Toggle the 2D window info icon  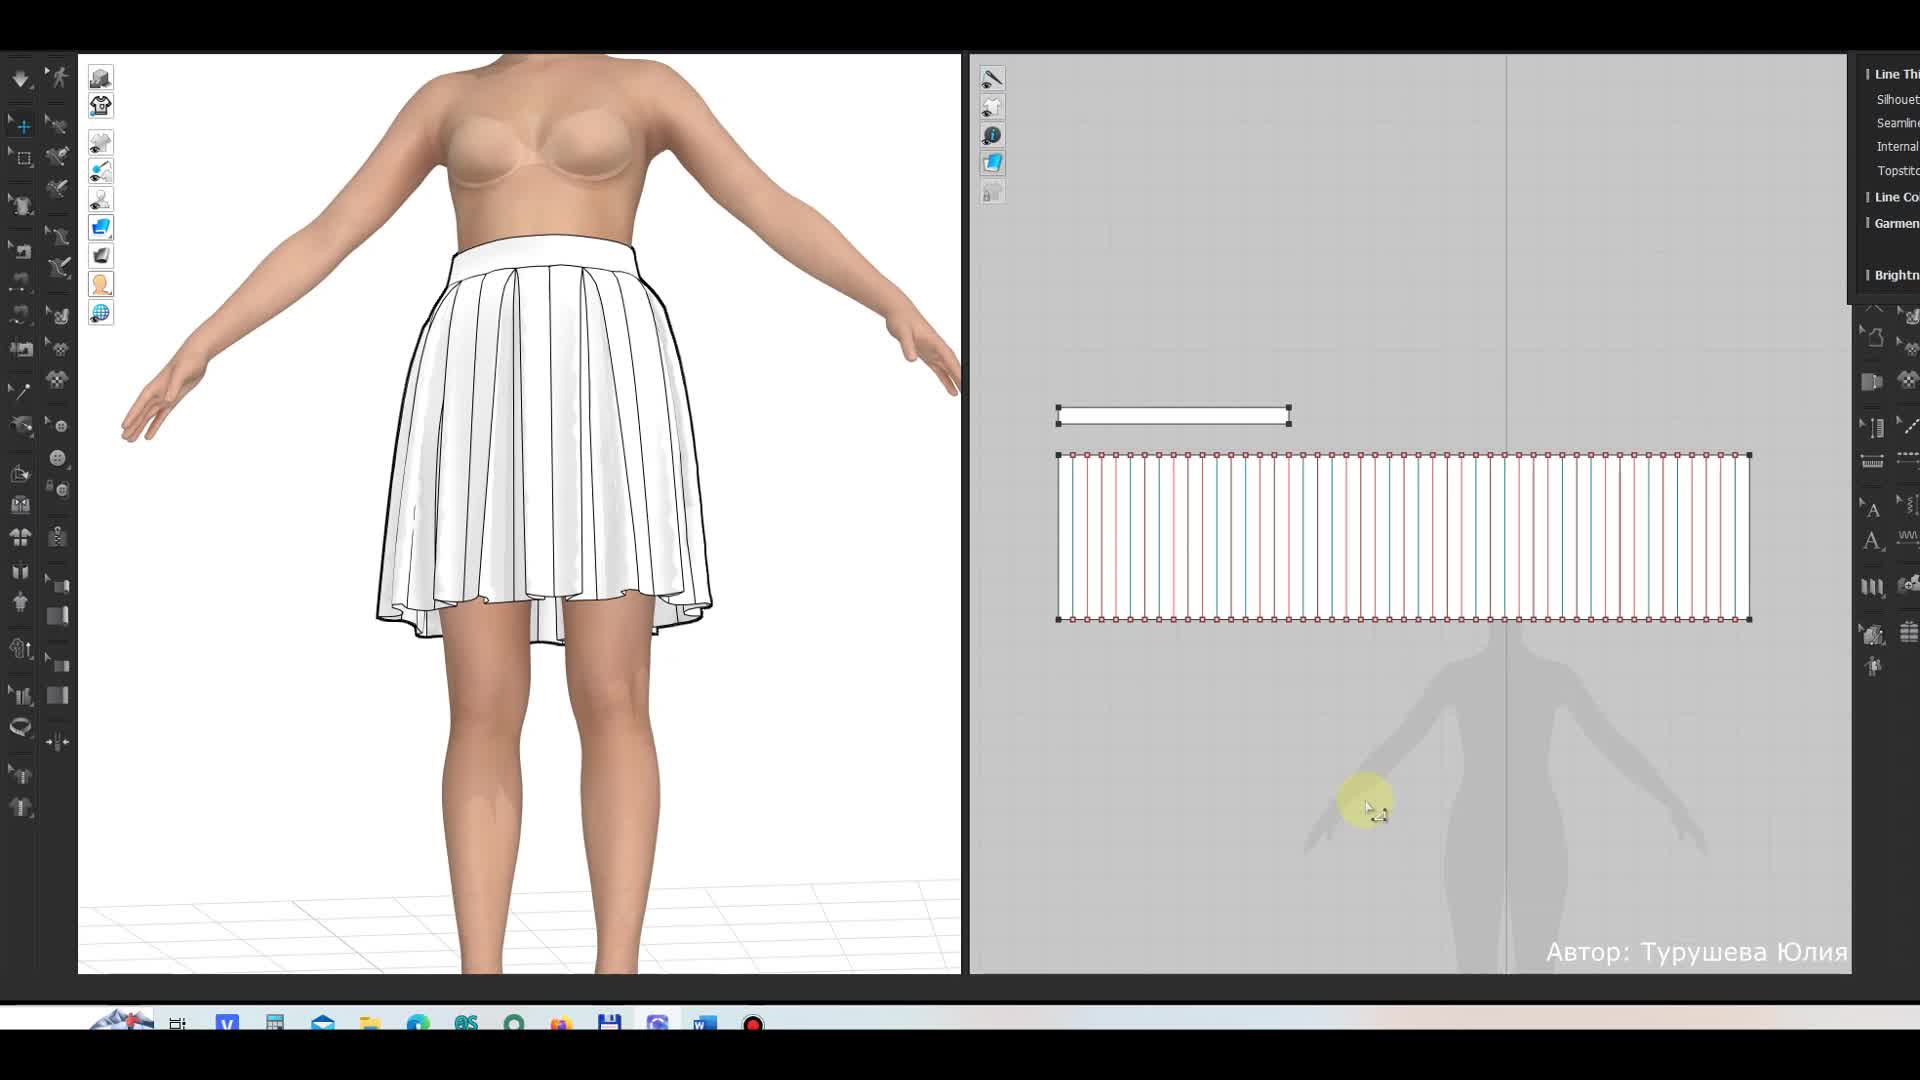pos(992,135)
